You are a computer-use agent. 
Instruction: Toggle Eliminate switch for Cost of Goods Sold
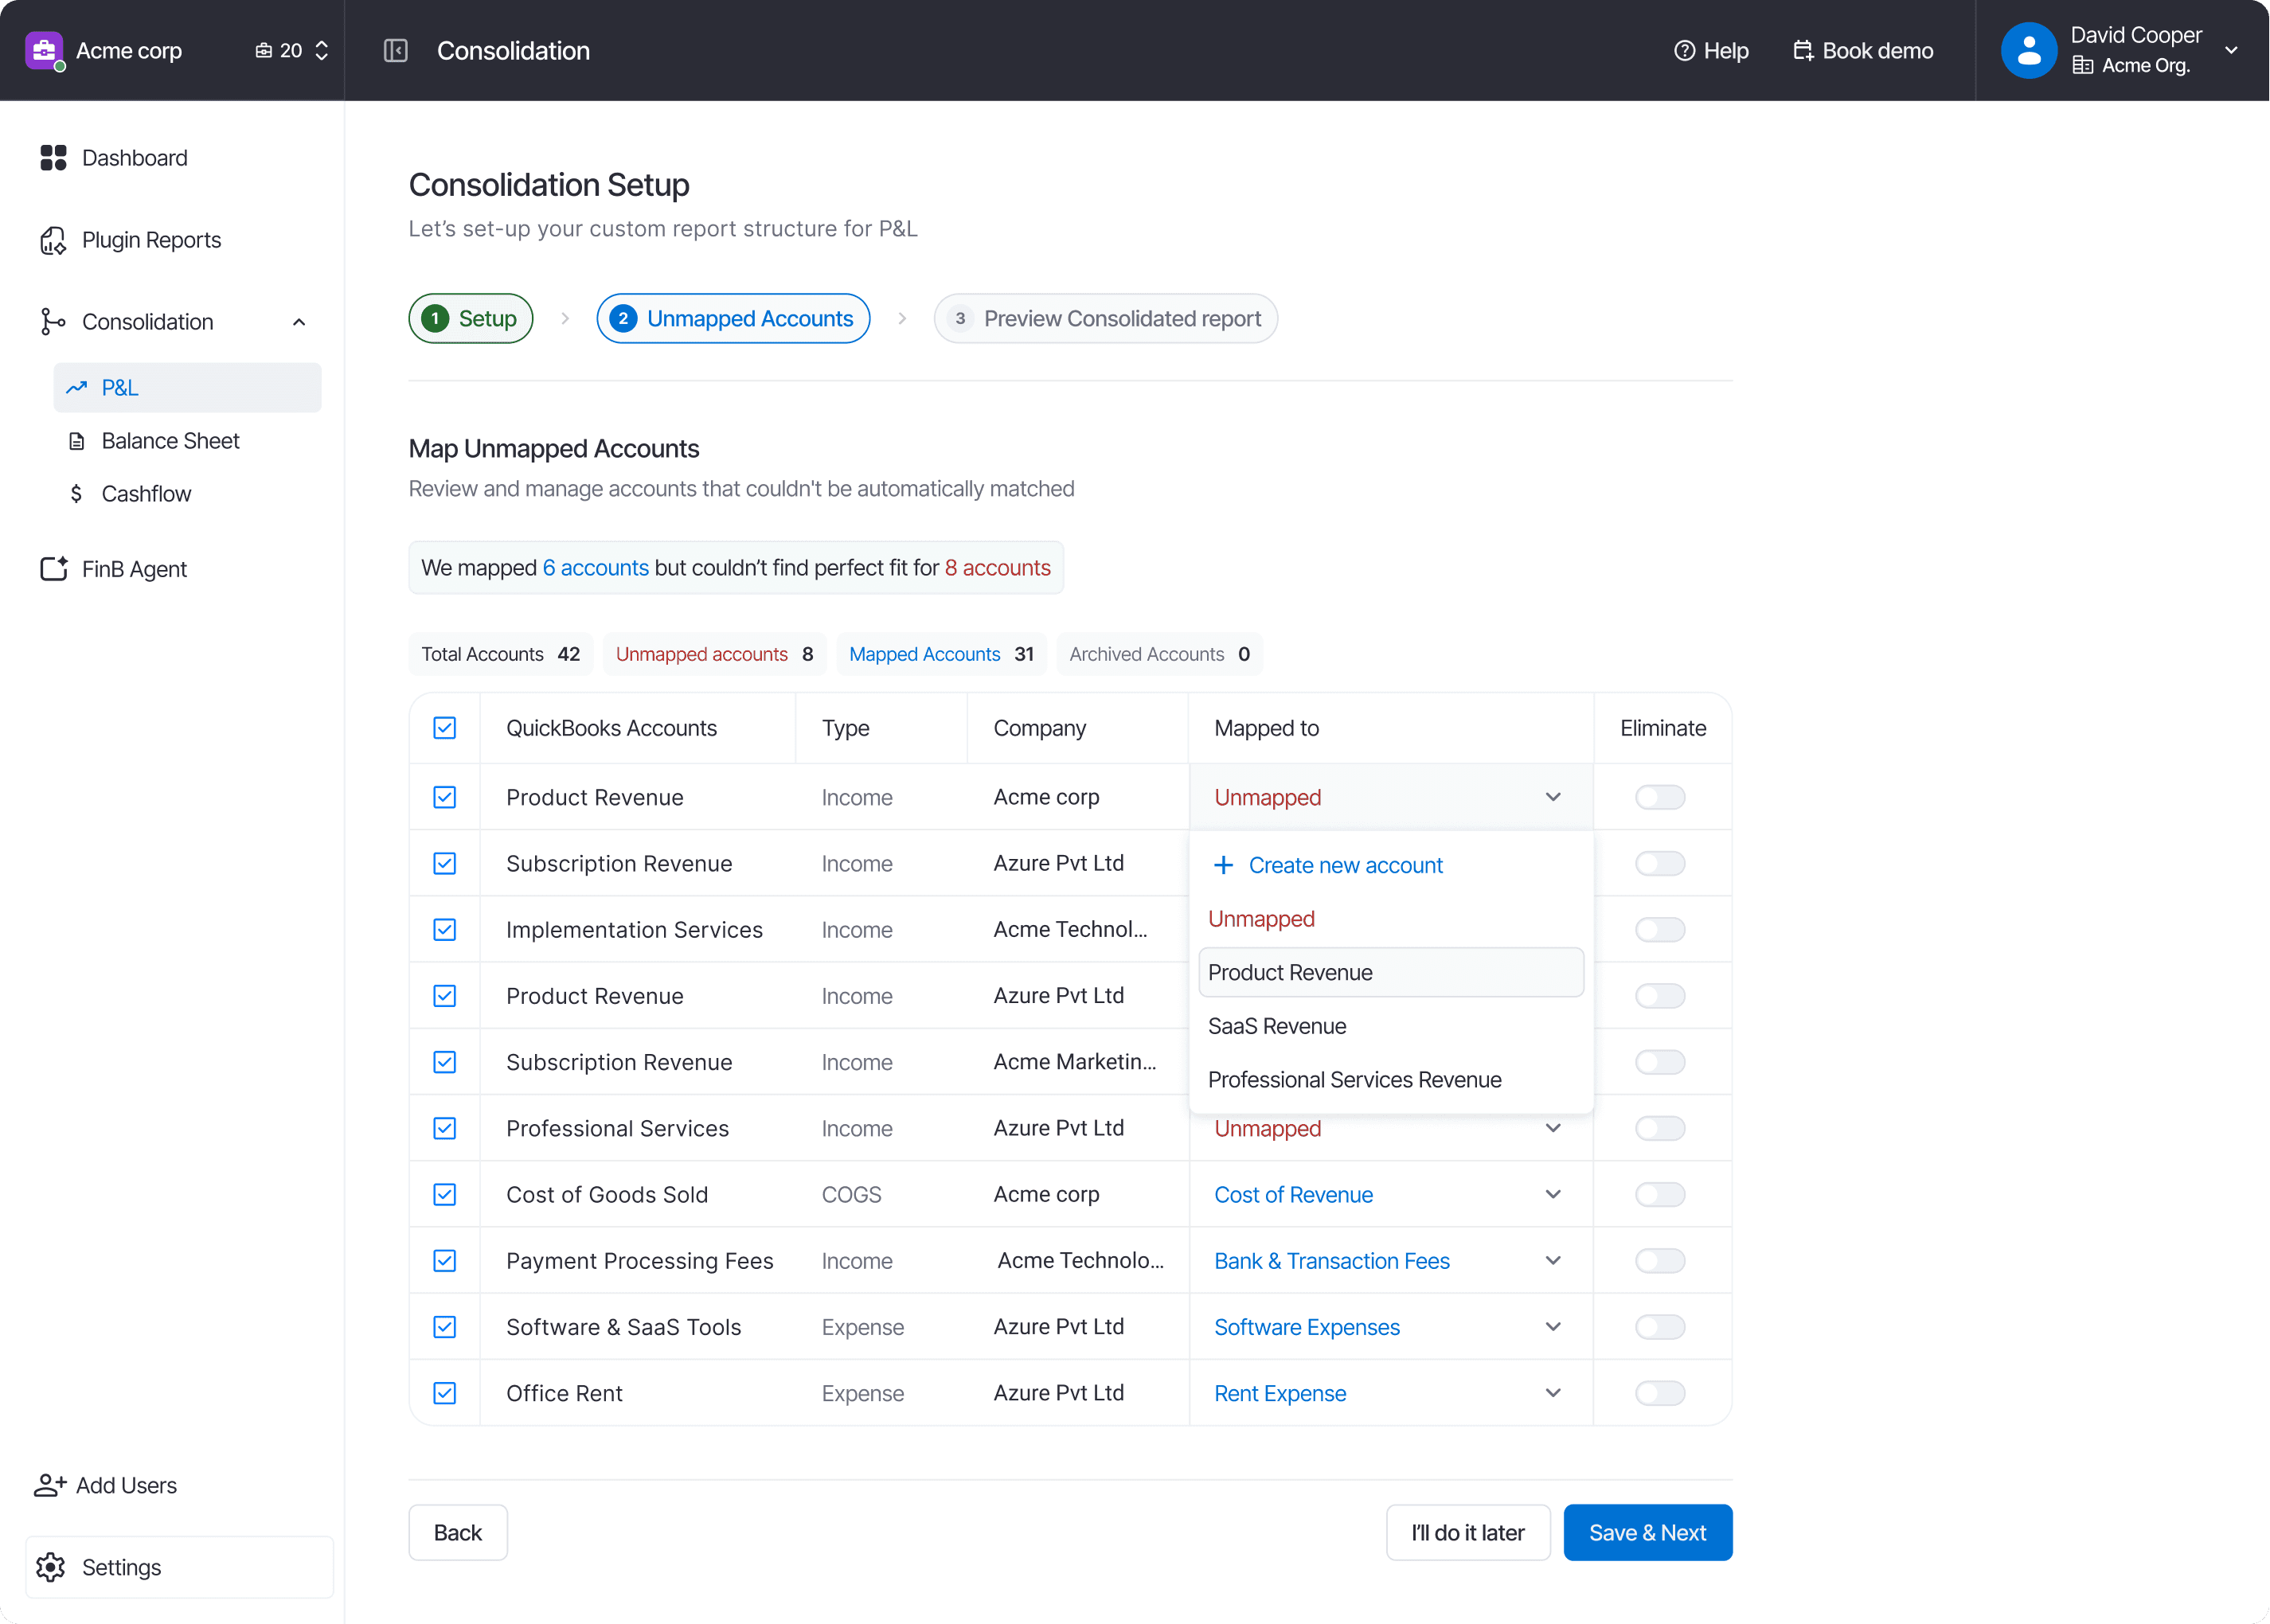(1659, 1194)
